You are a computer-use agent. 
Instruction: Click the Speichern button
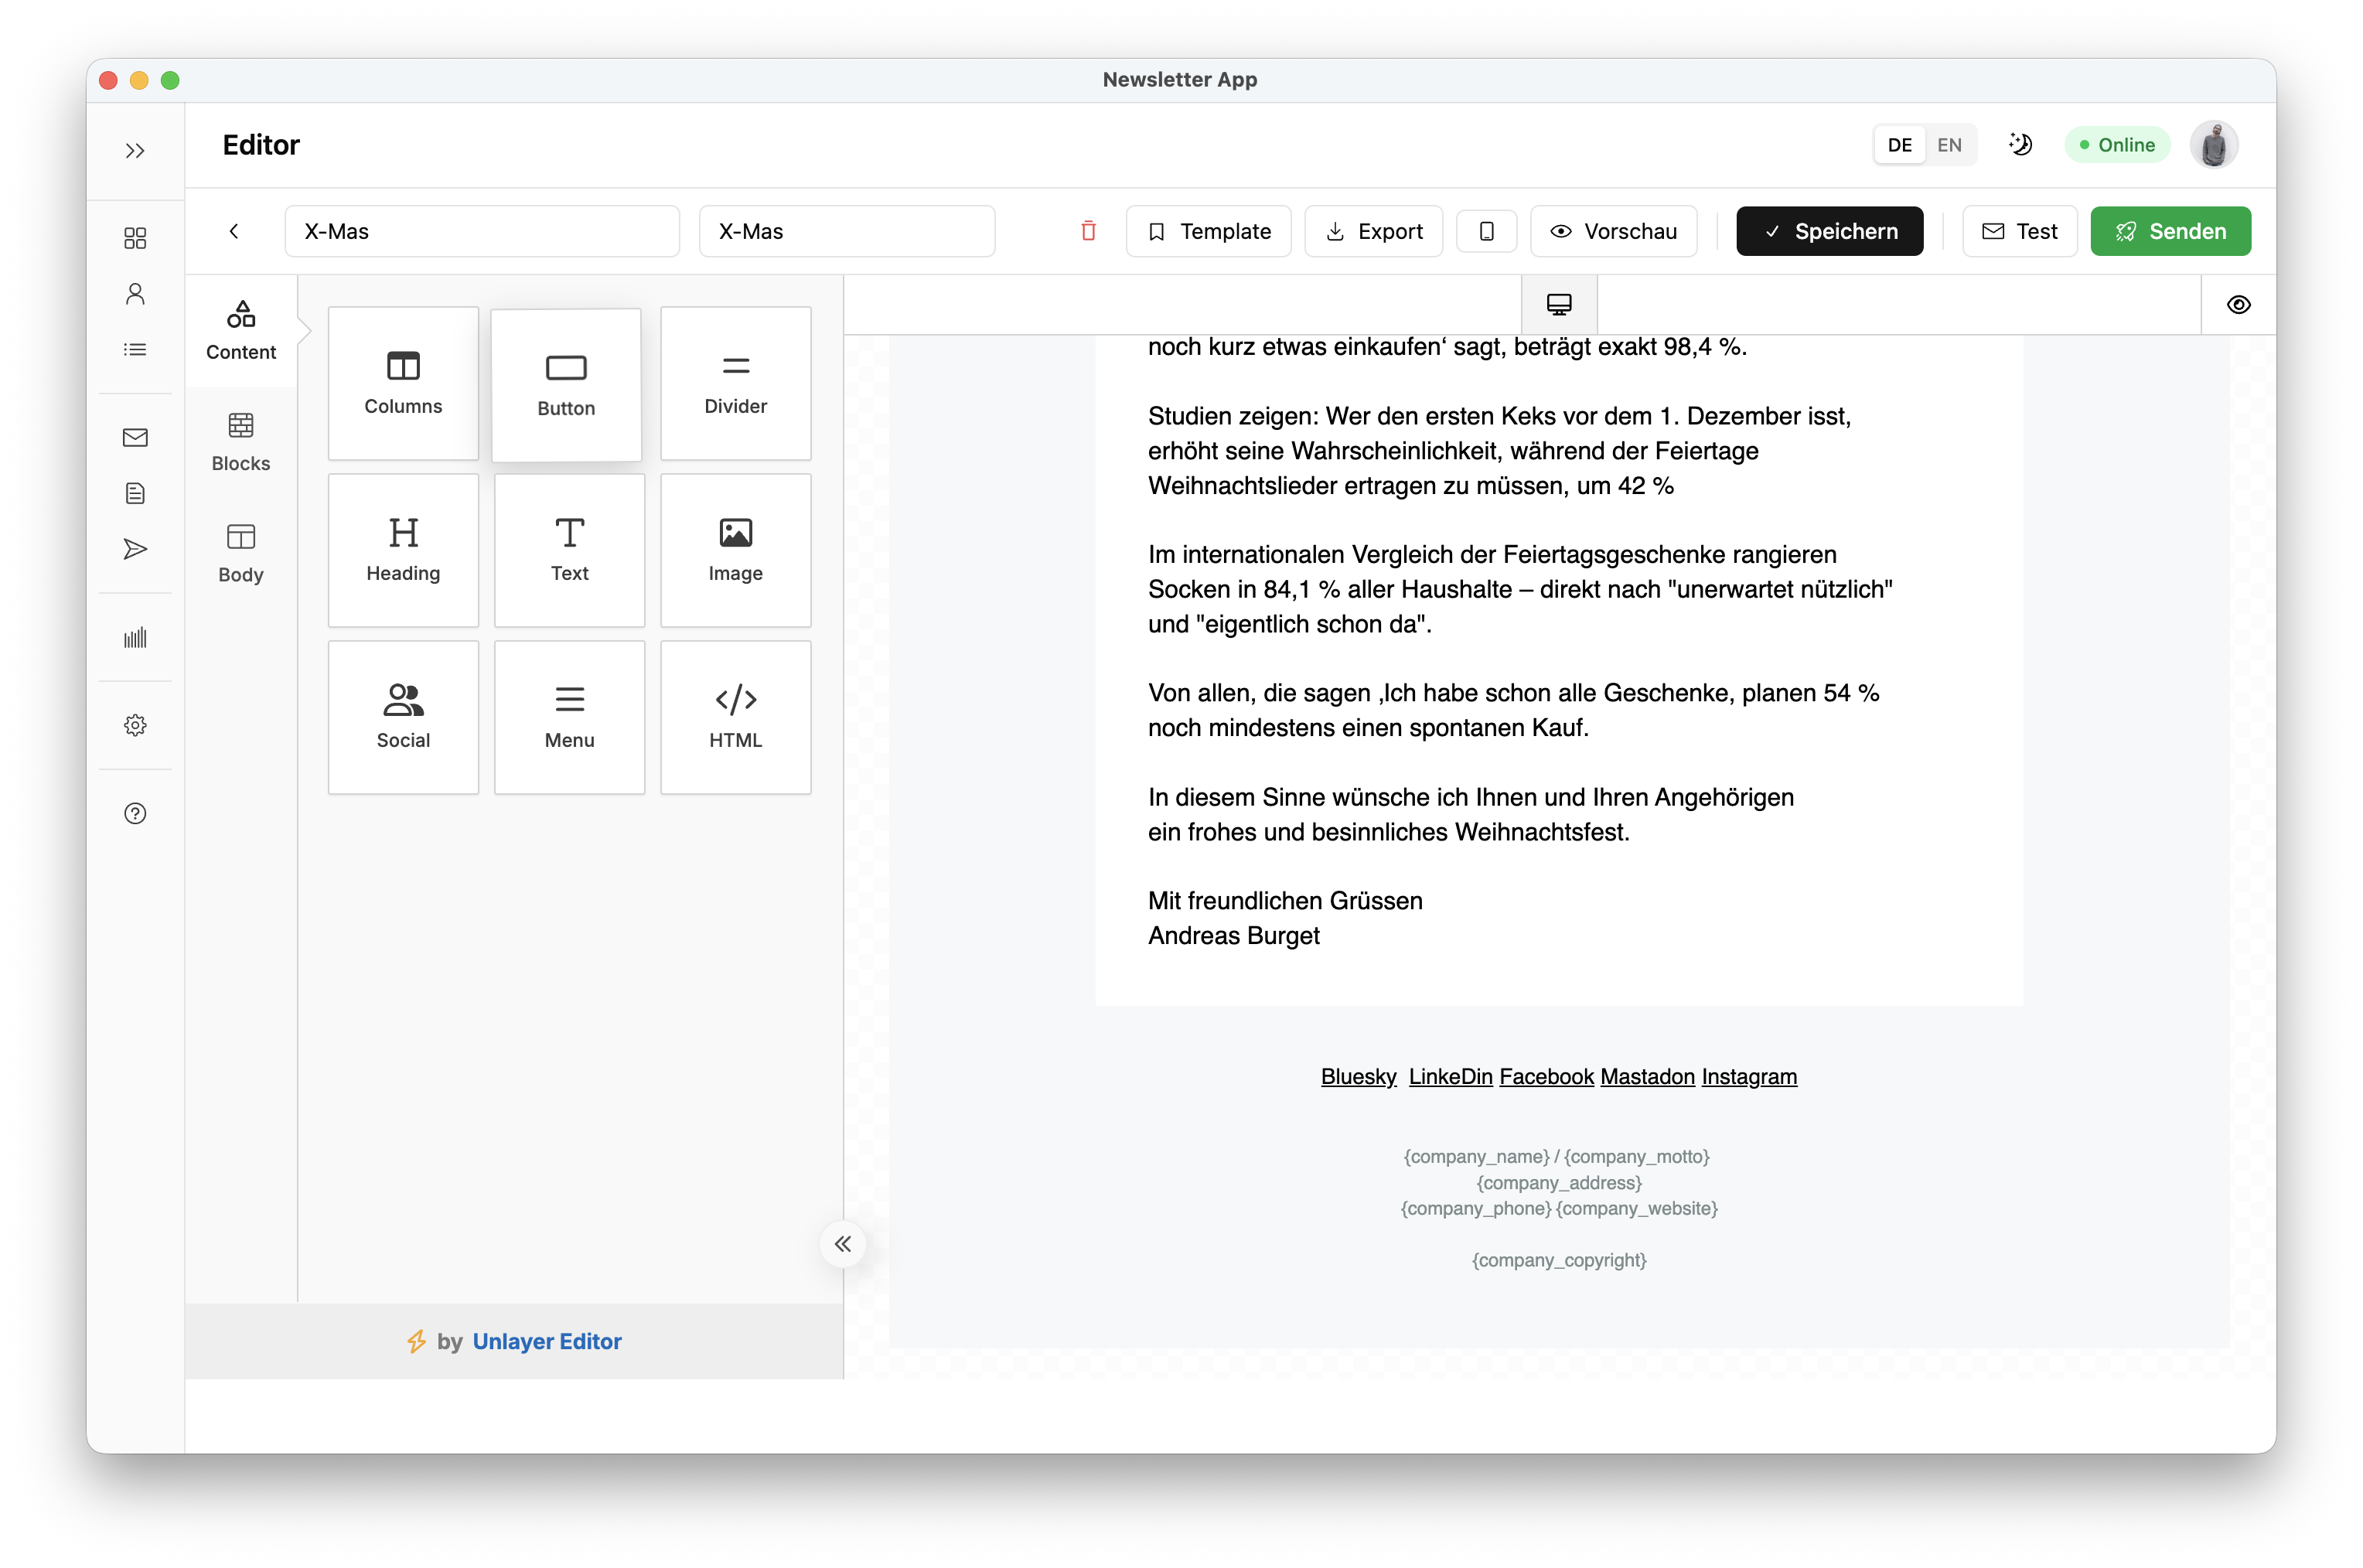click(1829, 231)
